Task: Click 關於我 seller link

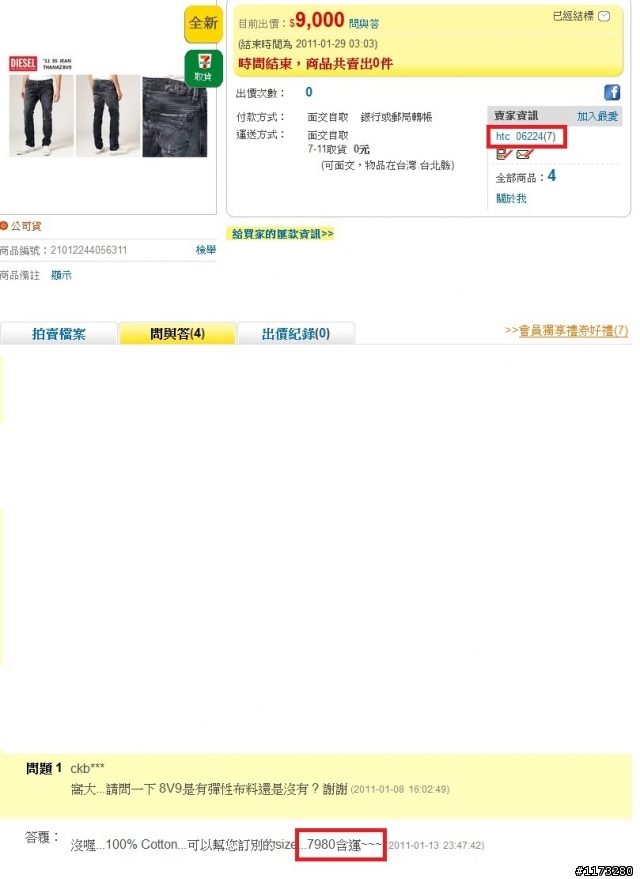Action: coord(511,198)
